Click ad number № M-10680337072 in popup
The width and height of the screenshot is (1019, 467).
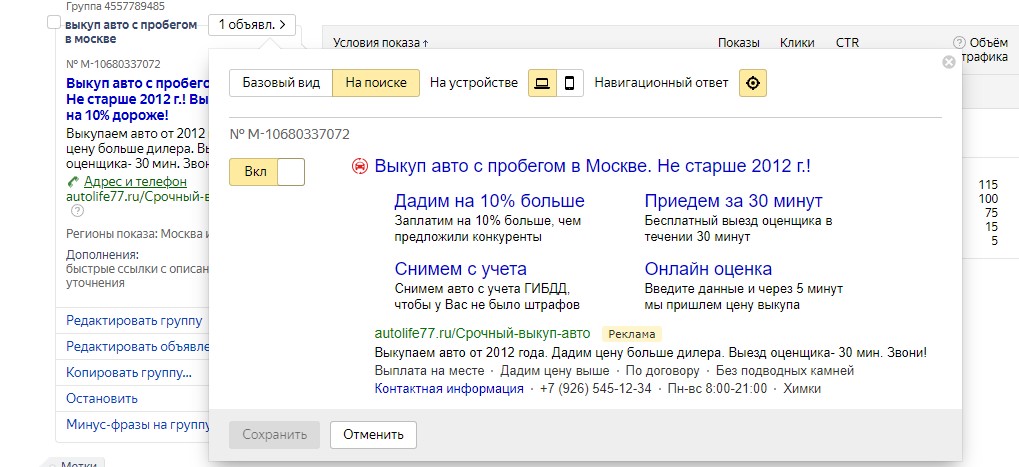click(x=290, y=134)
